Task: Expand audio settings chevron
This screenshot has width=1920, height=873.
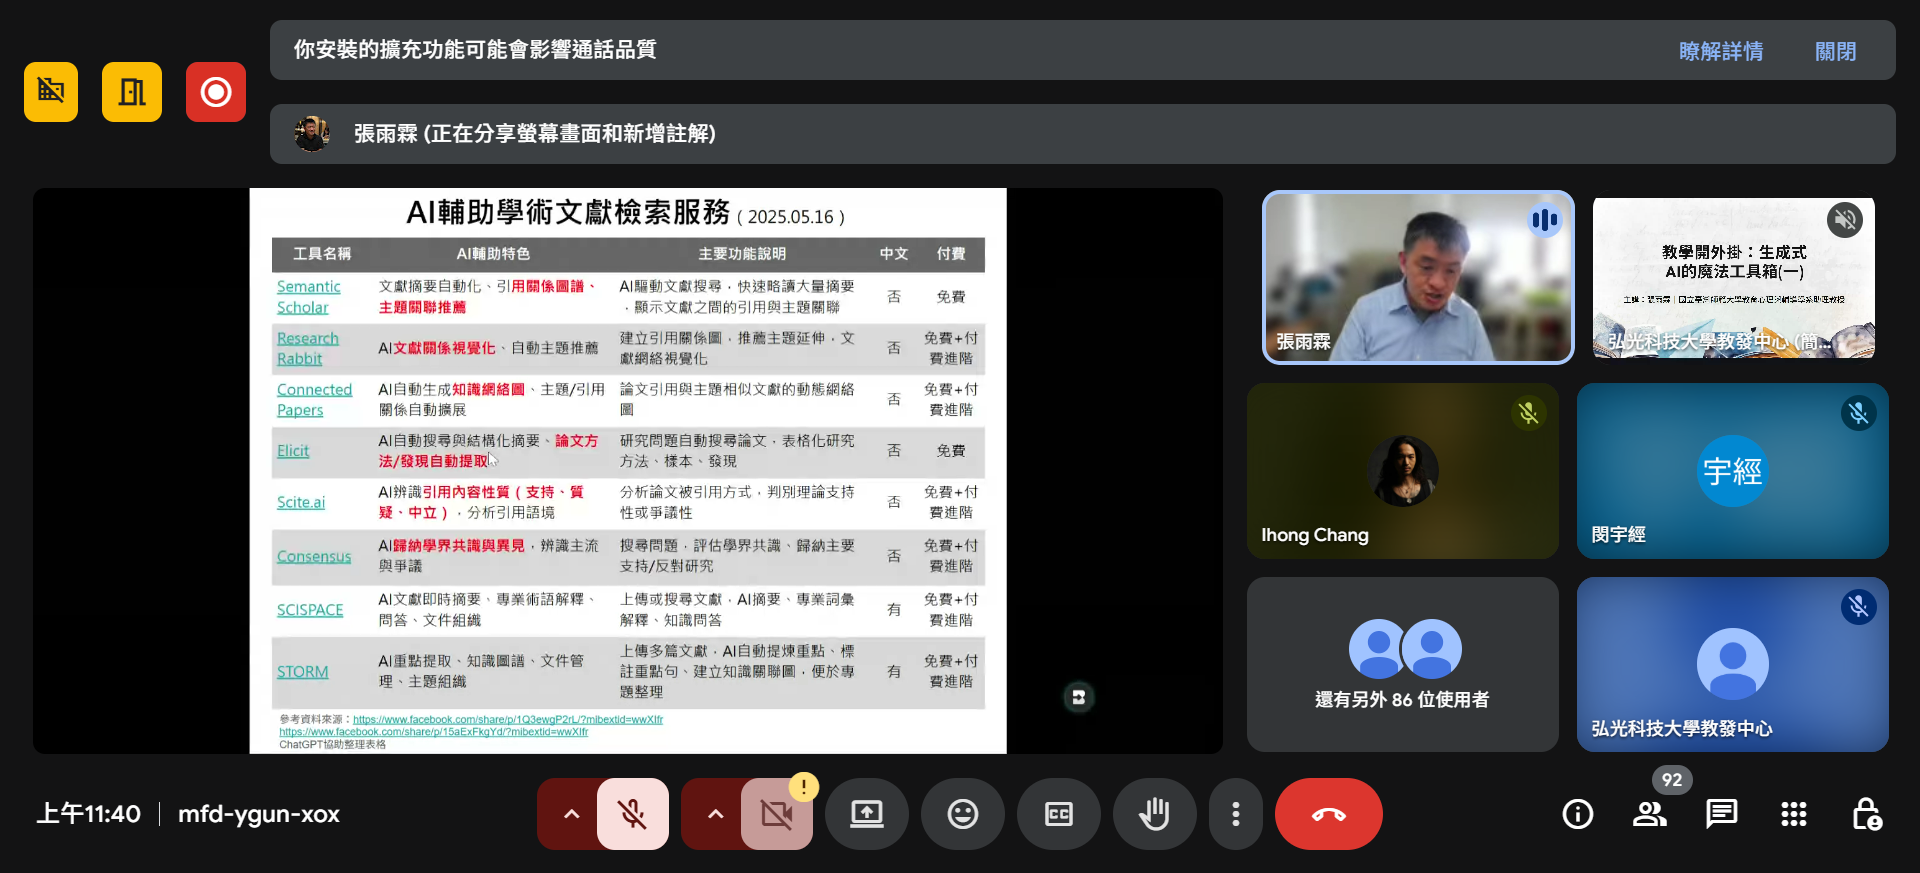Action: point(571,814)
